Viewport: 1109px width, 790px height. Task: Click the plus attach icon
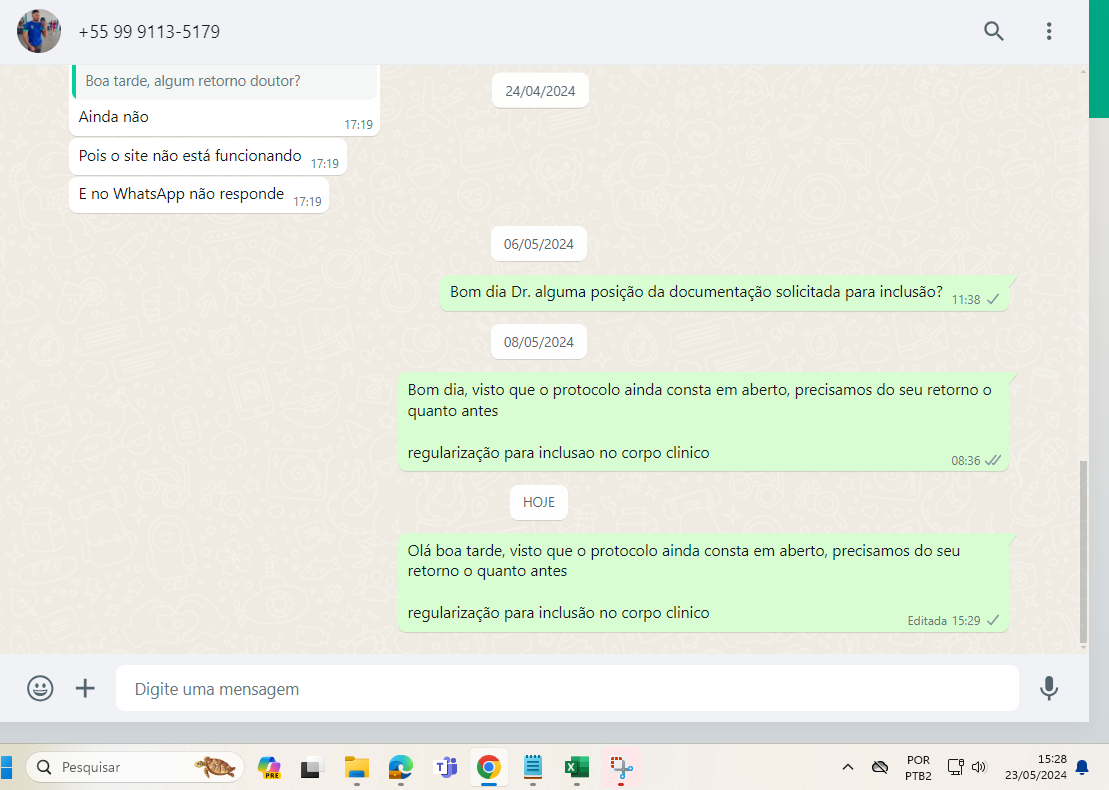tap(86, 688)
